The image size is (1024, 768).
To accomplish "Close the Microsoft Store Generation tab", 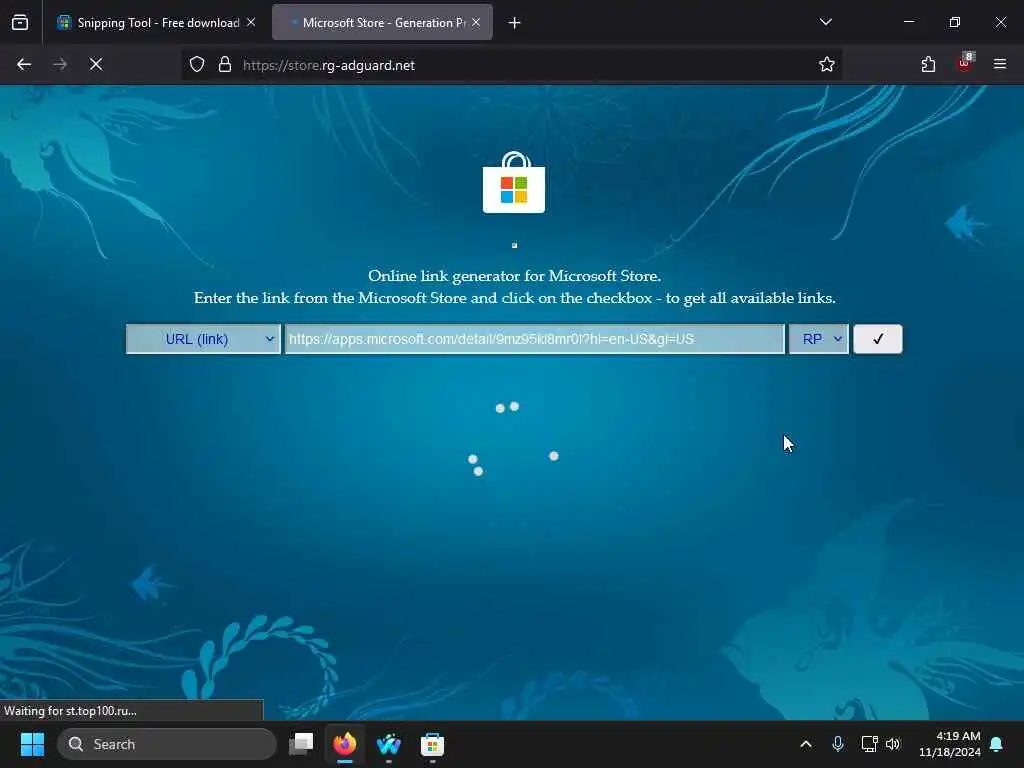I will (476, 22).
